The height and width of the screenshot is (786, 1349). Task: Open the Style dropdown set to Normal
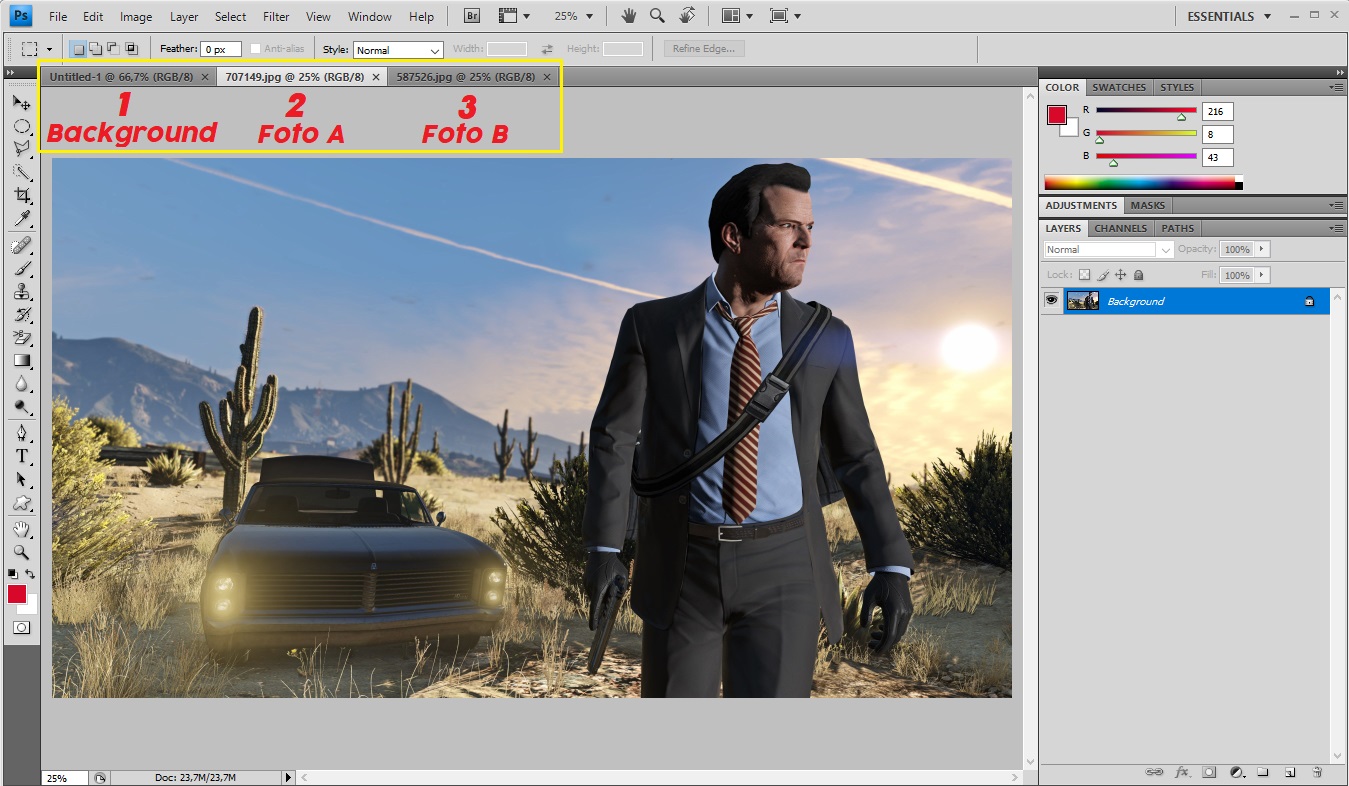click(398, 50)
